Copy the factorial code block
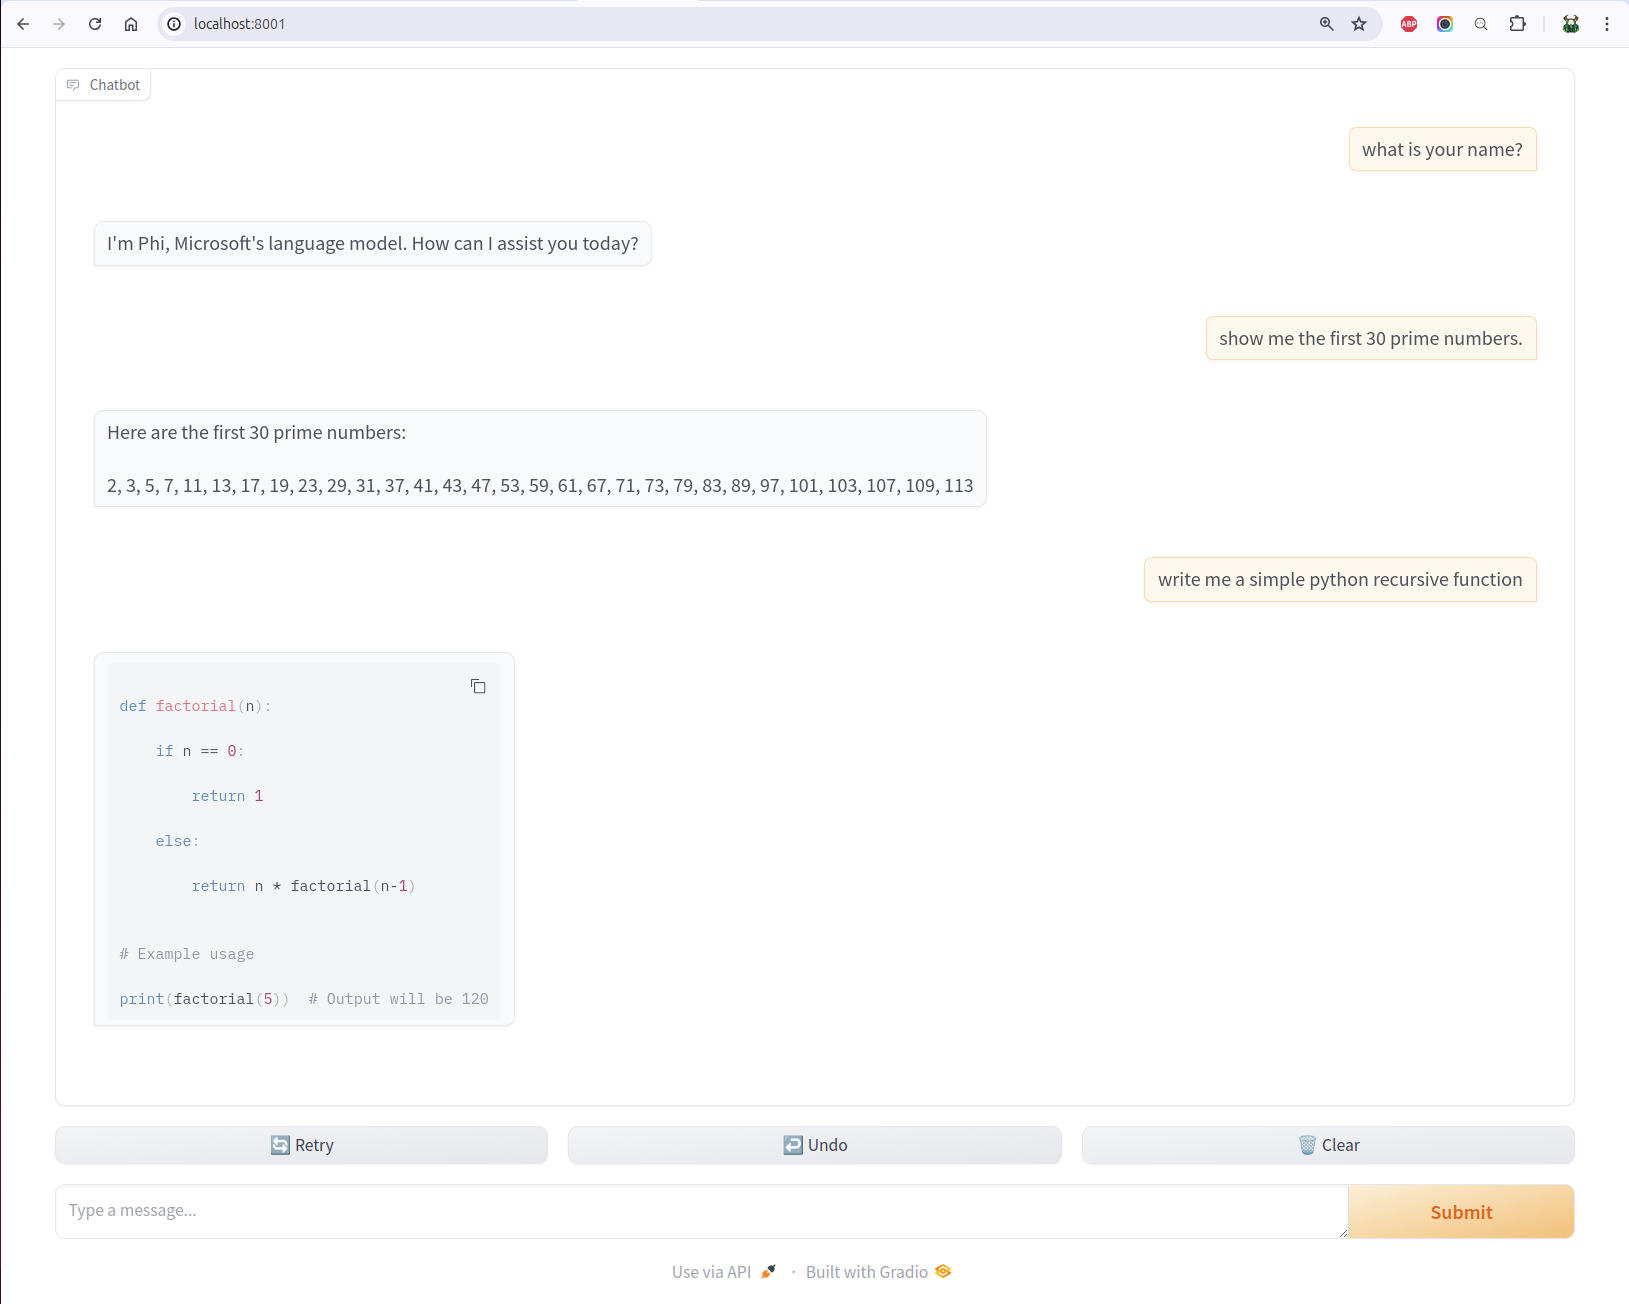The height and width of the screenshot is (1304, 1629). 478,686
